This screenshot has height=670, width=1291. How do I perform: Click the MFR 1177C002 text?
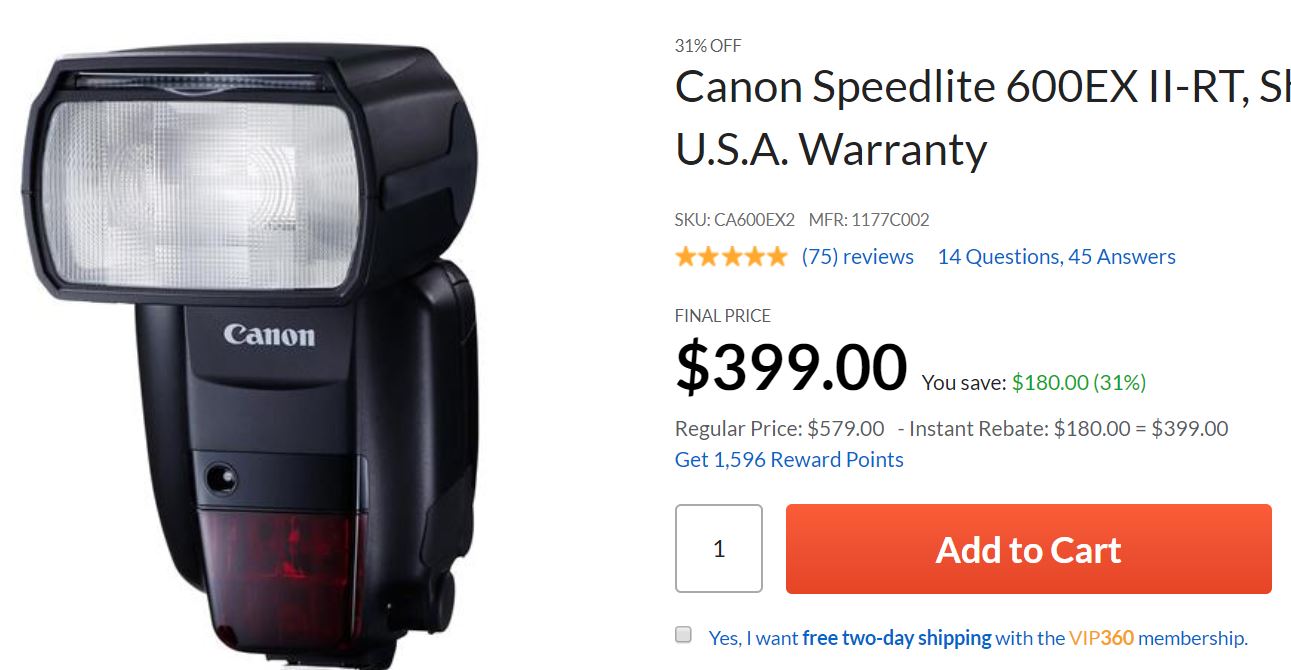pos(868,220)
